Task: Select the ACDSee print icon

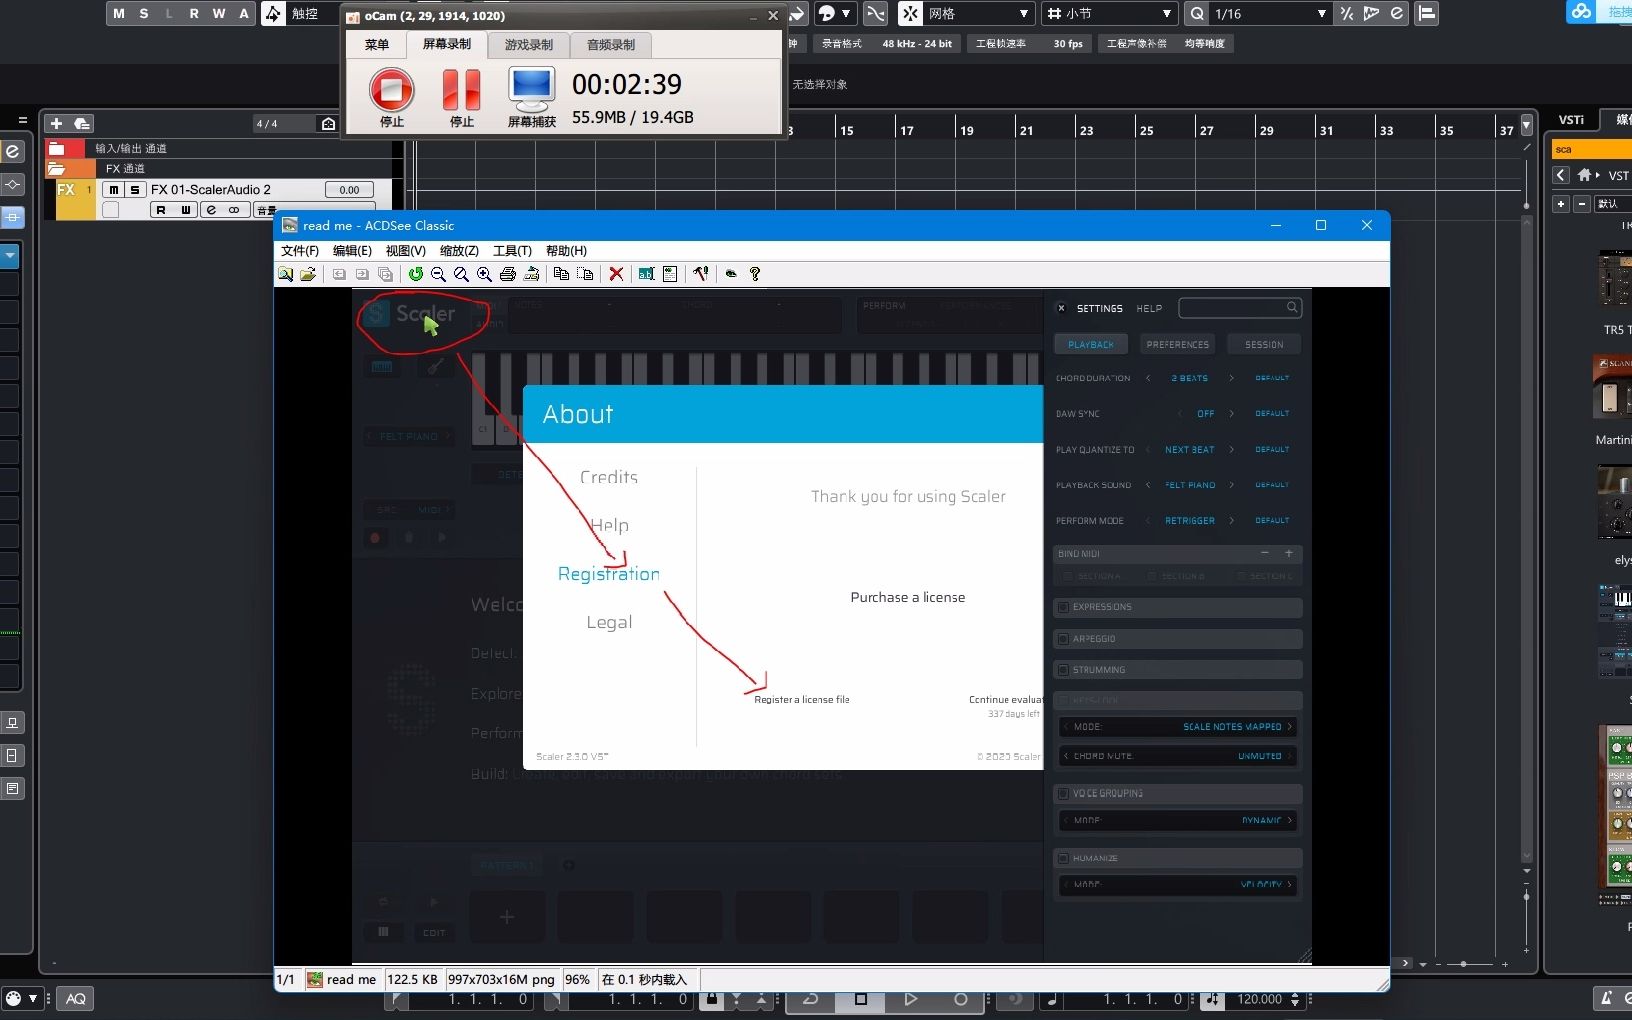Action: (x=508, y=274)
